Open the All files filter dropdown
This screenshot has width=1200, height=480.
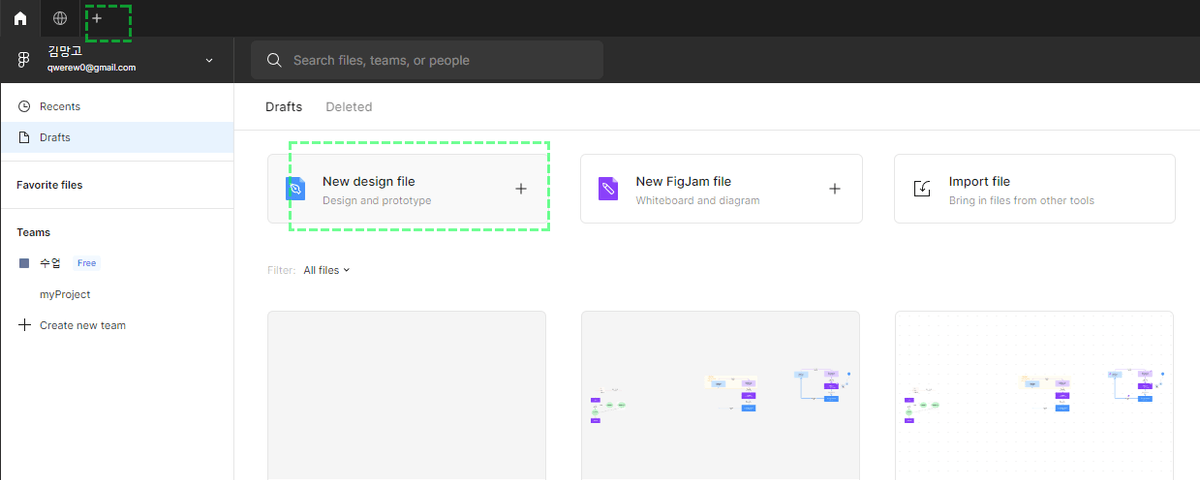click(x=326, y=270)
